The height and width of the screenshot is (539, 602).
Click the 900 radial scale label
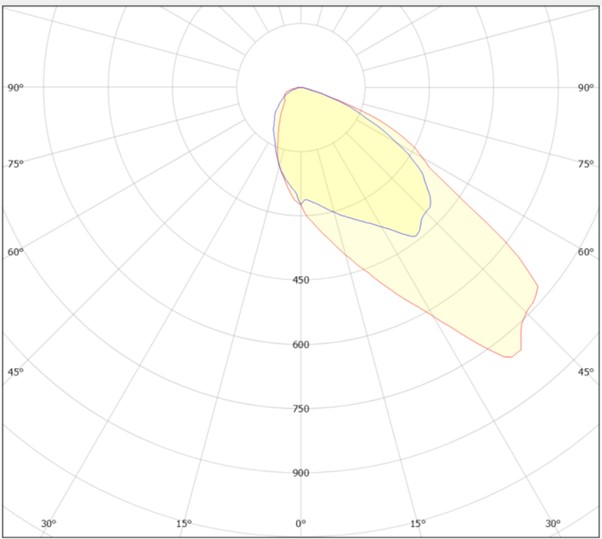pos(300,473)
